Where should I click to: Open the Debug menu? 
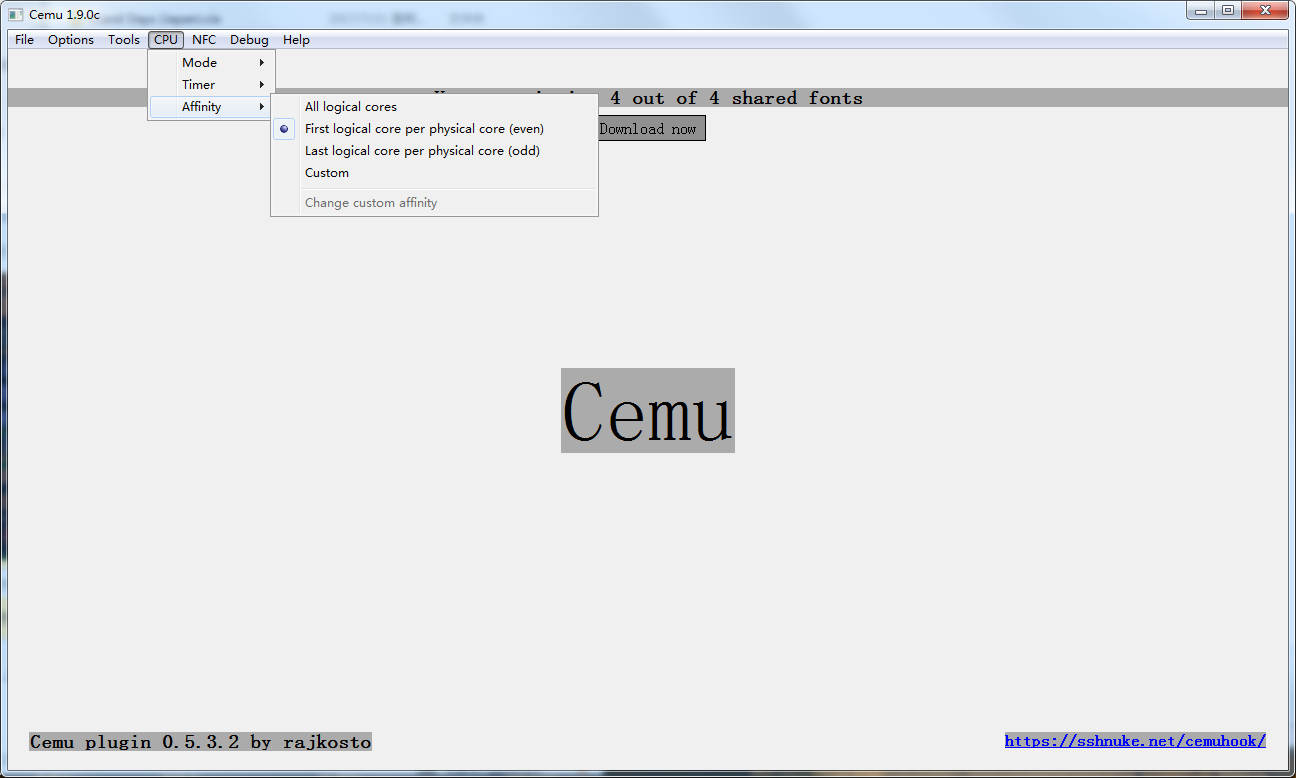[x=249, y=40]
